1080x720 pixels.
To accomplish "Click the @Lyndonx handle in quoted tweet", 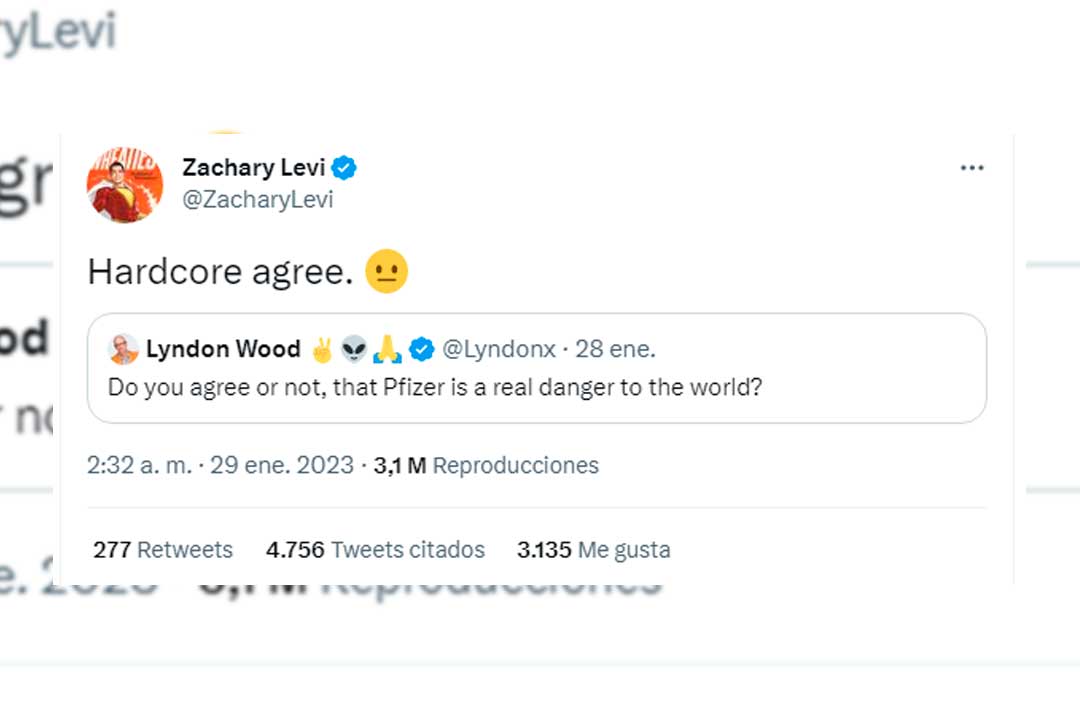I will tap(497, 349).
